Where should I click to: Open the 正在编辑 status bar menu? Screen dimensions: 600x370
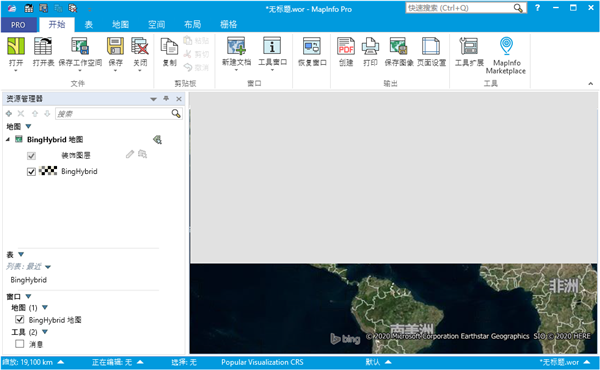pyautogui.click(x=117, y=362)
